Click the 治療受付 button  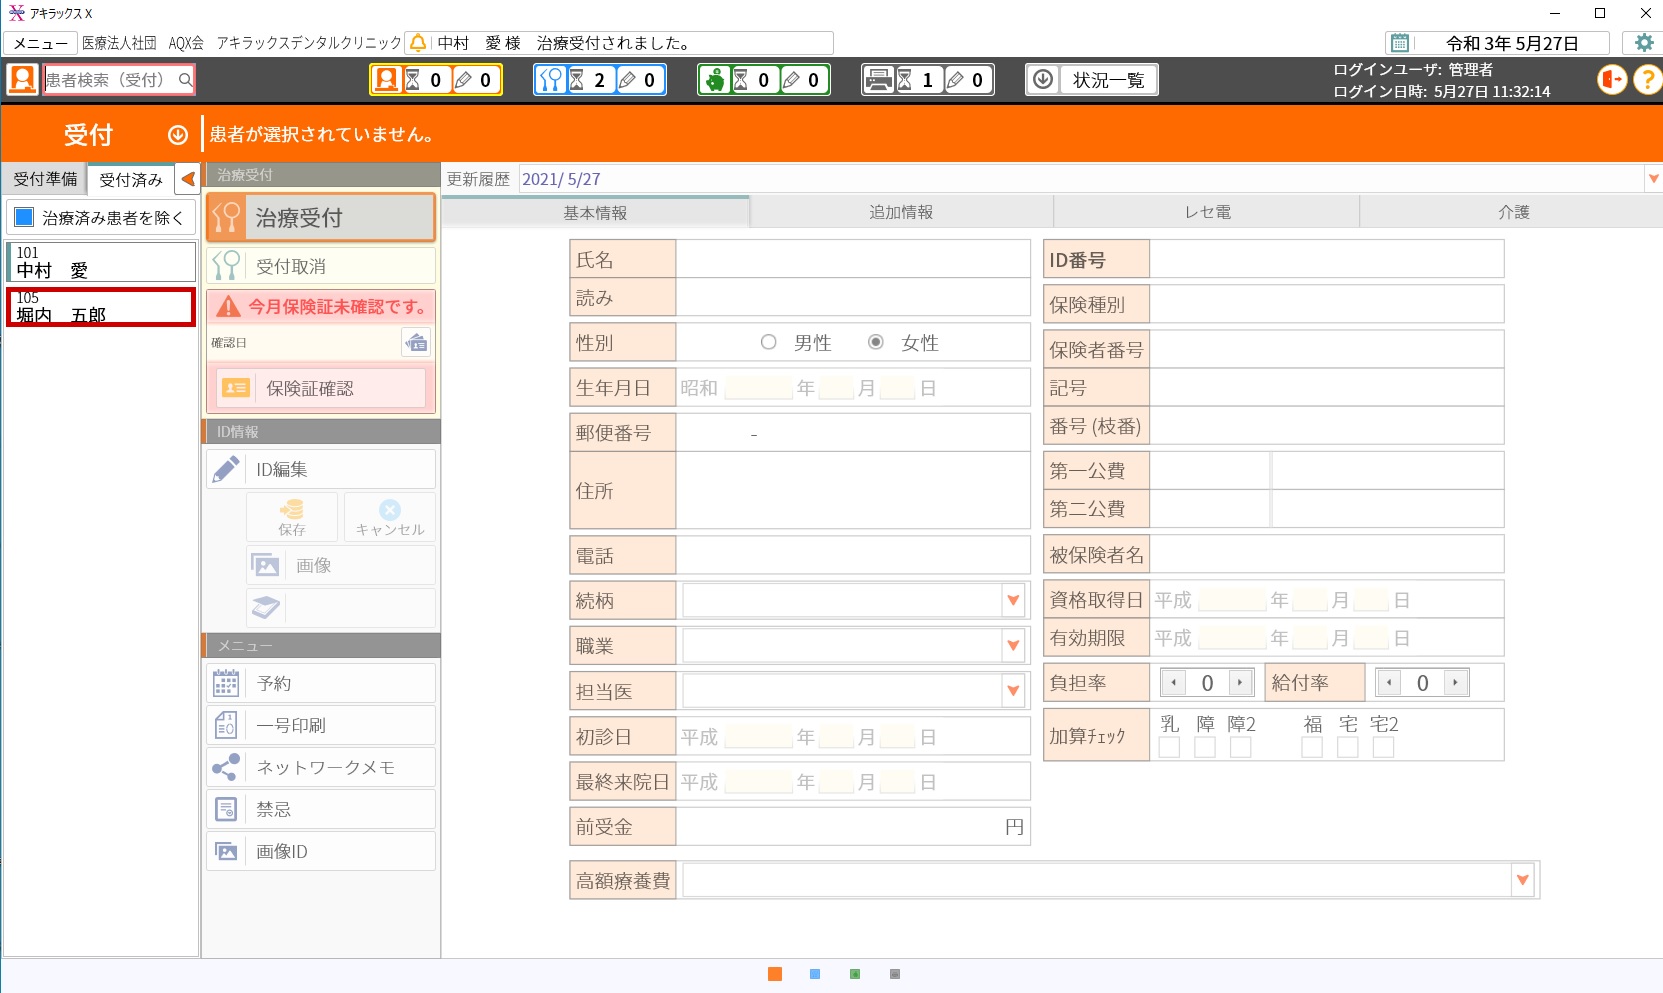pos(321,217)
